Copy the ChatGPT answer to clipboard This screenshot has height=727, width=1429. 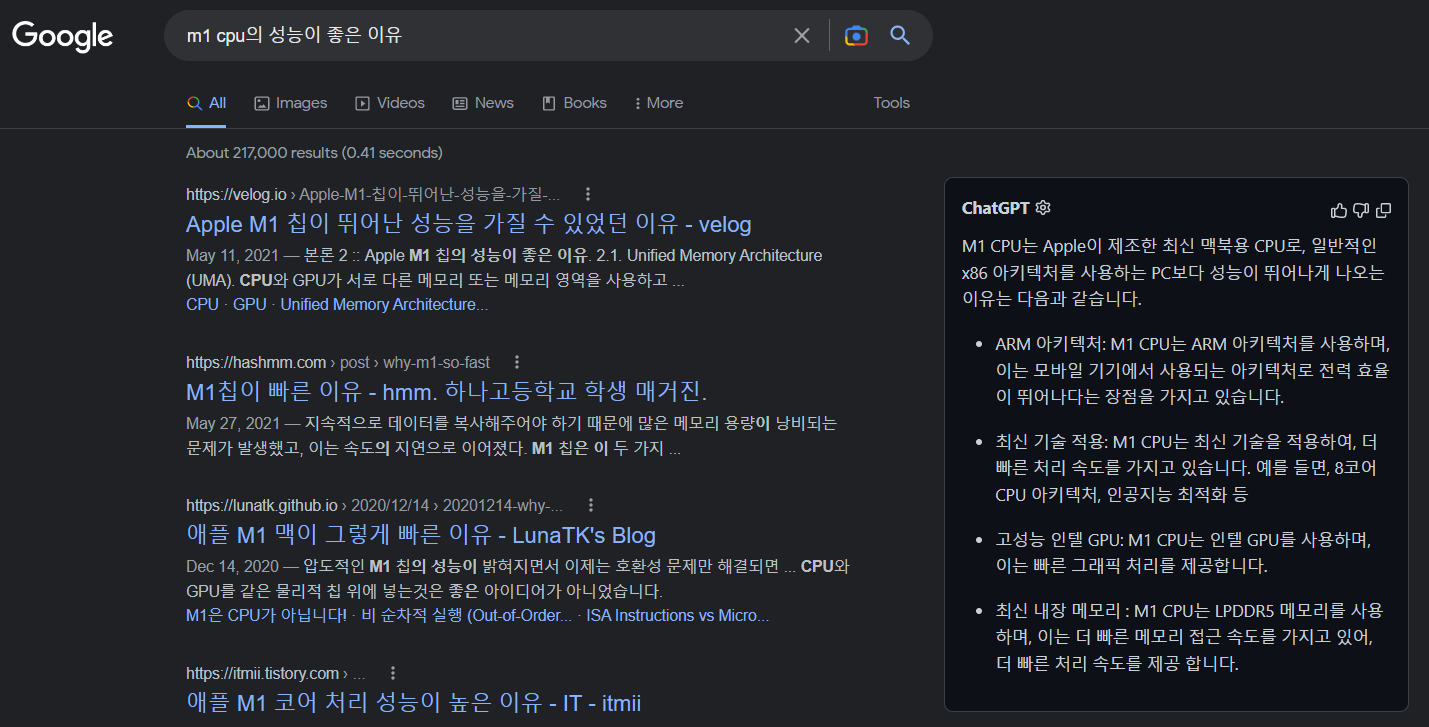1384,210
